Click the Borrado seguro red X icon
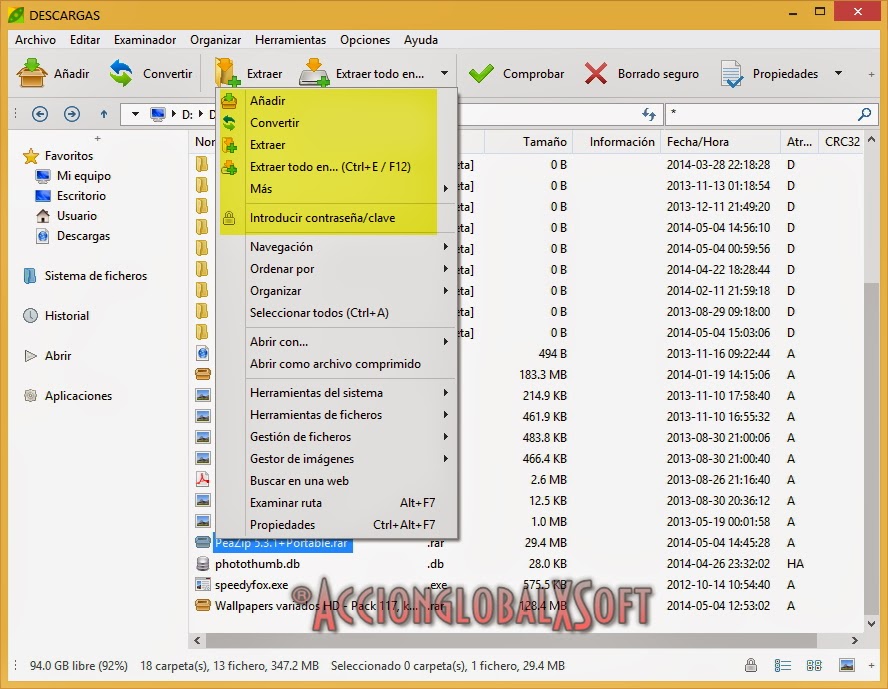The width and height of the screenshot is (888, 689). tap(596, 74)
